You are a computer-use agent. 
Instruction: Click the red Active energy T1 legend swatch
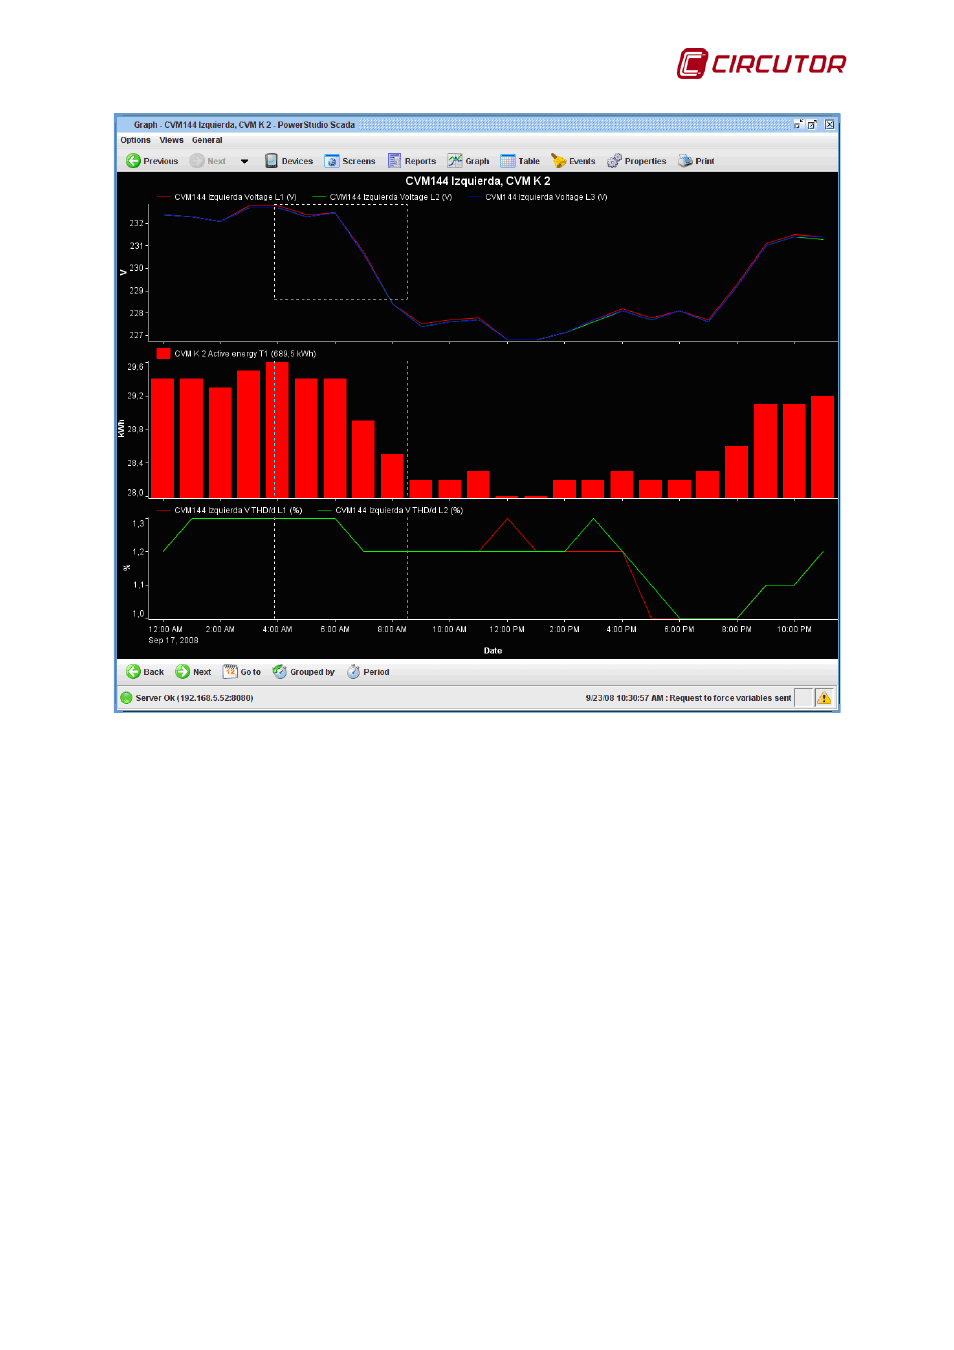coord(163,353)
